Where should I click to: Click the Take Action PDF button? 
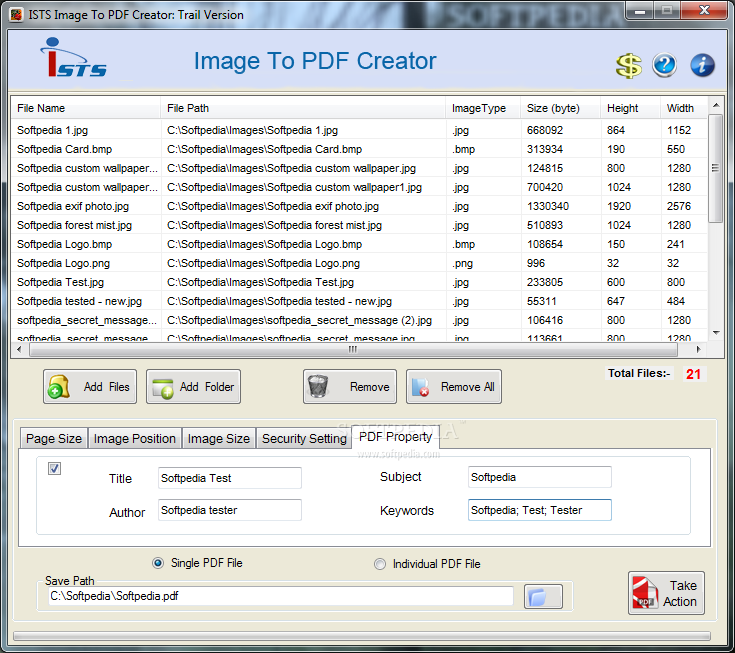point(666,593)
